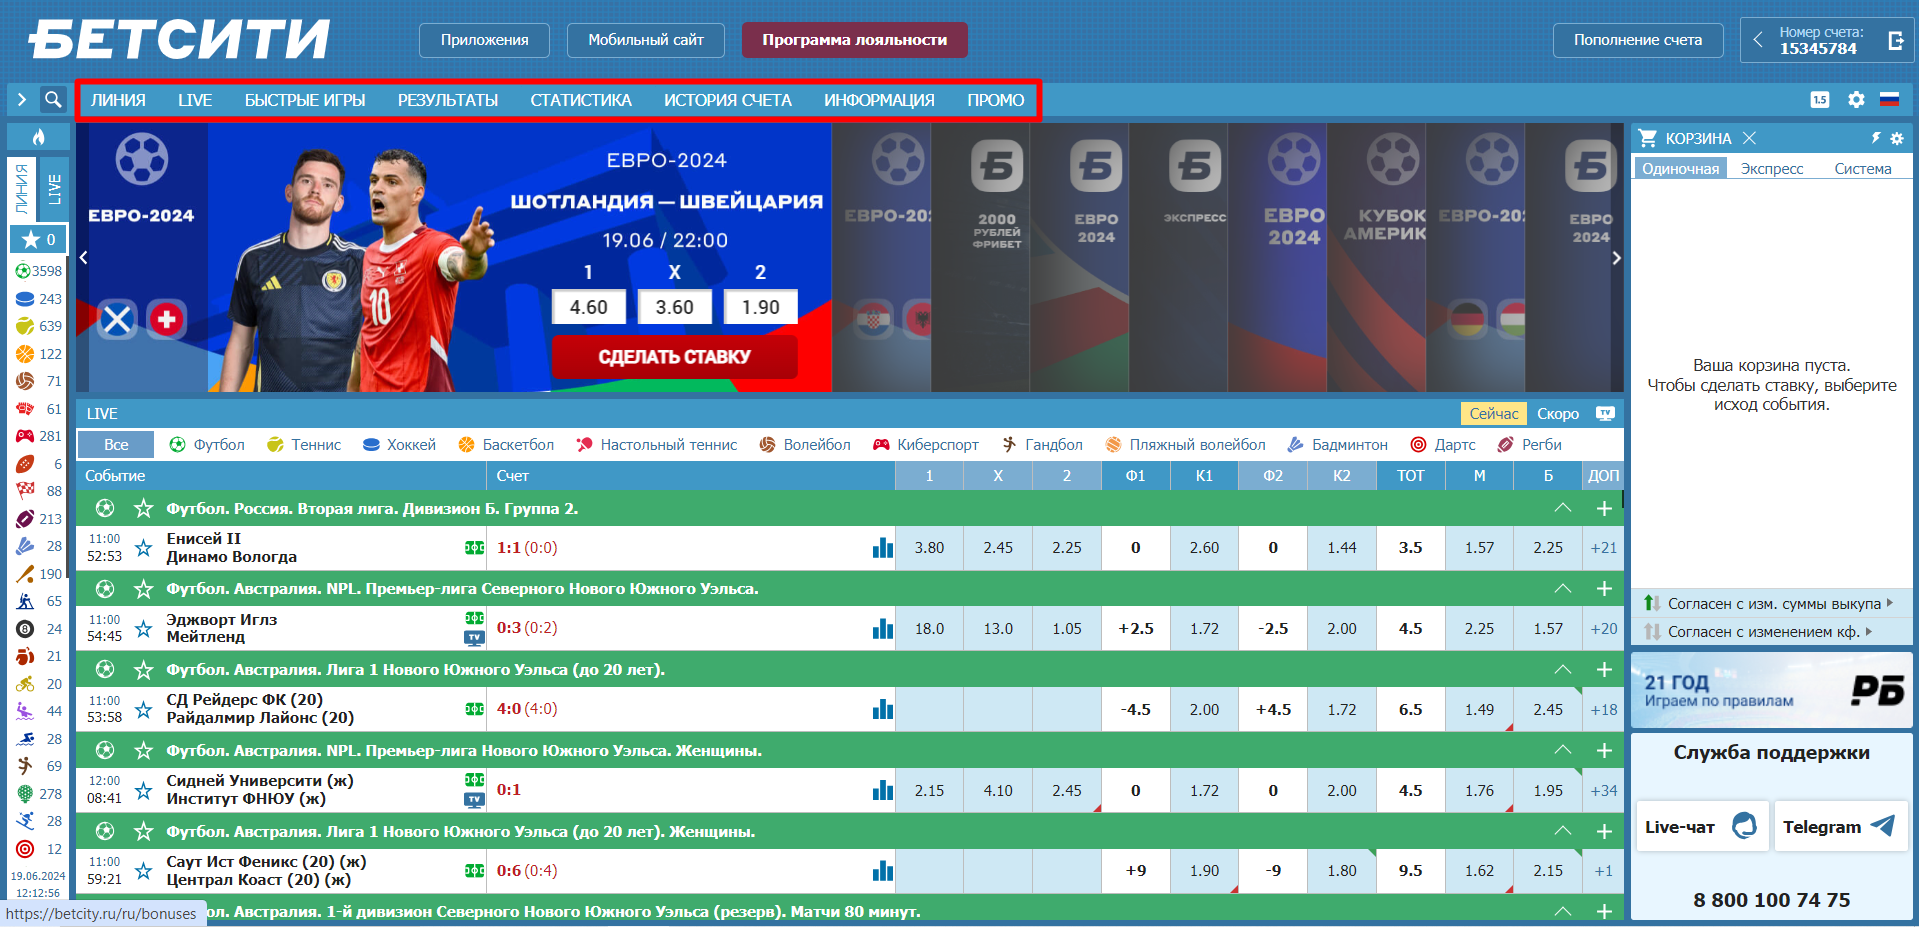This screenshot has width=1919, height=927.
Task: Expand additional +21 markets for Енисей II
Action: [1603, 548]
